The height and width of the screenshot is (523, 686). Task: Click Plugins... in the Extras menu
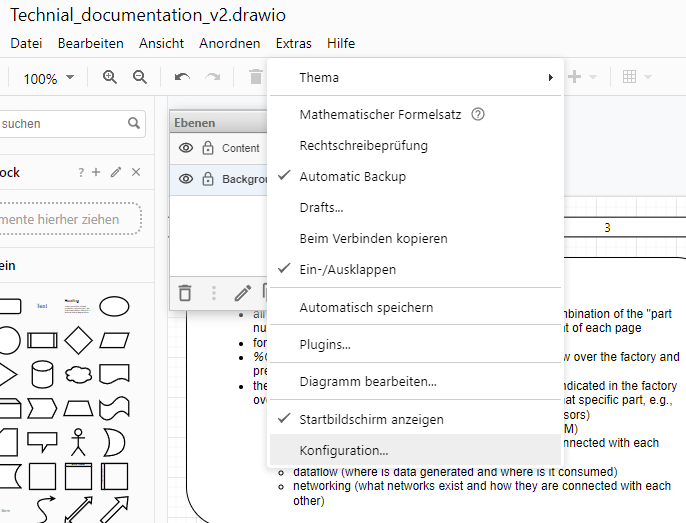pyautogui.click(x=325, y=345)
